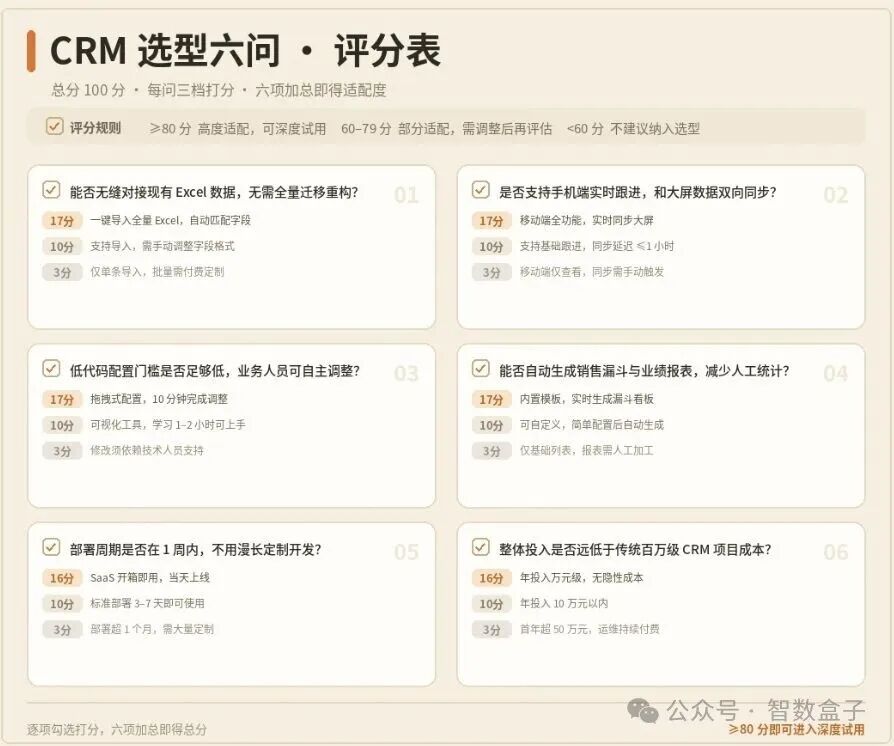
Task: Choose 17分 for 移动端全功能，实时同步大屏
Action: coord(491,221)
